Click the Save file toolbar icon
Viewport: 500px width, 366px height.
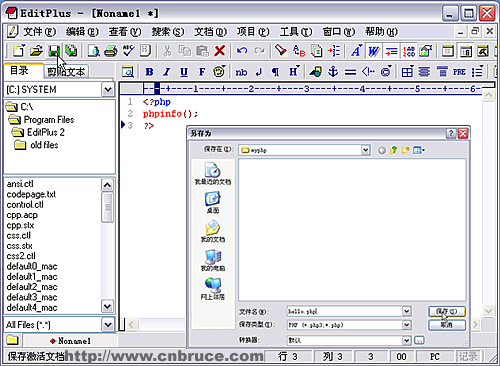coord(54,51)
